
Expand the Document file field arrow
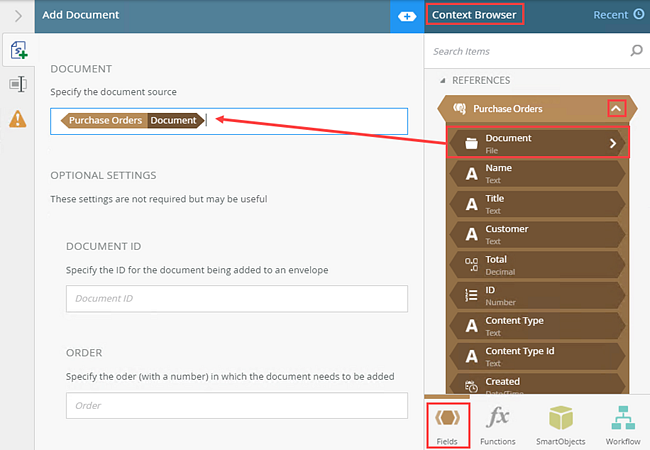coord(613,144)
